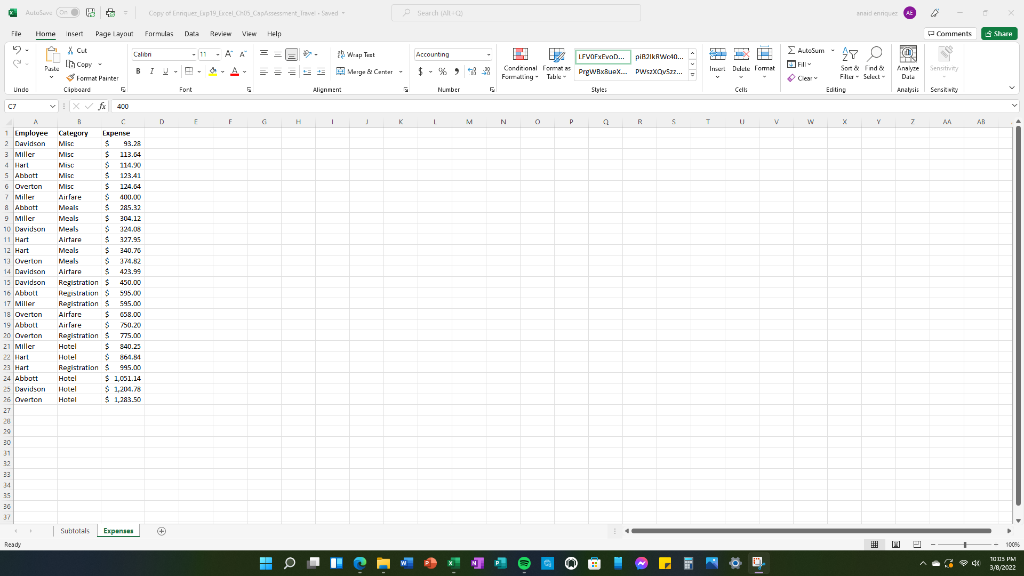Apply red font color

[234, 72]
